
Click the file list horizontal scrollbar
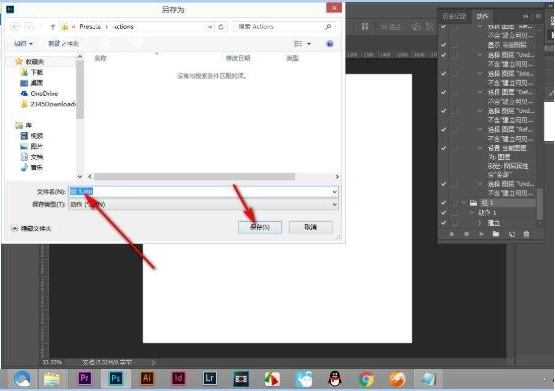click(x=195, y=176)
